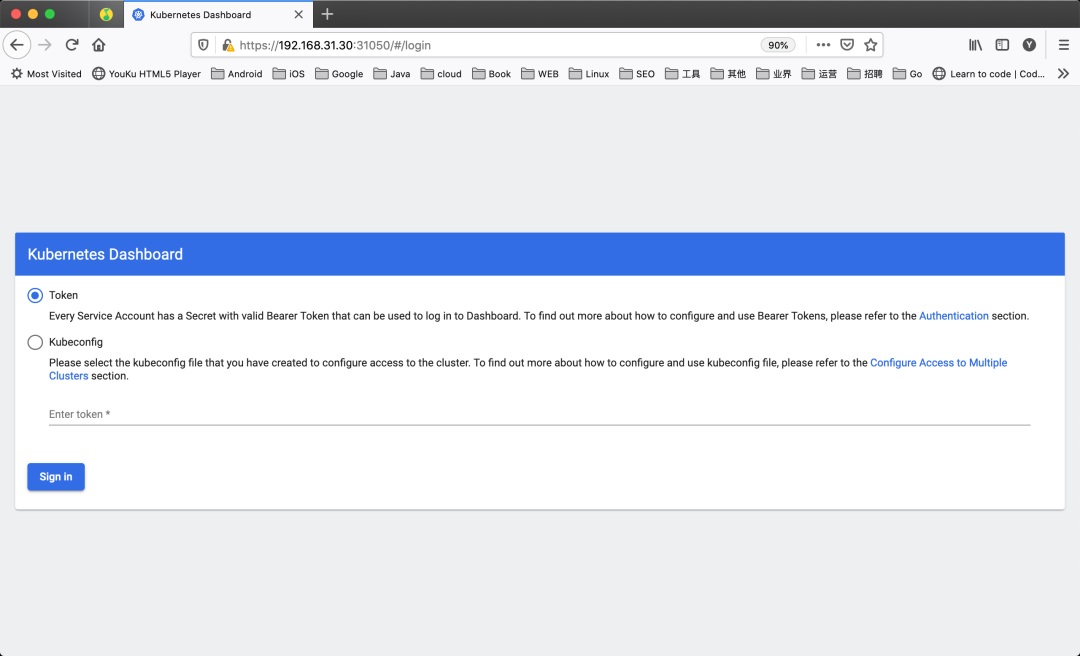
Task: Go back with the browser back arrow
Action: (17, 45)
